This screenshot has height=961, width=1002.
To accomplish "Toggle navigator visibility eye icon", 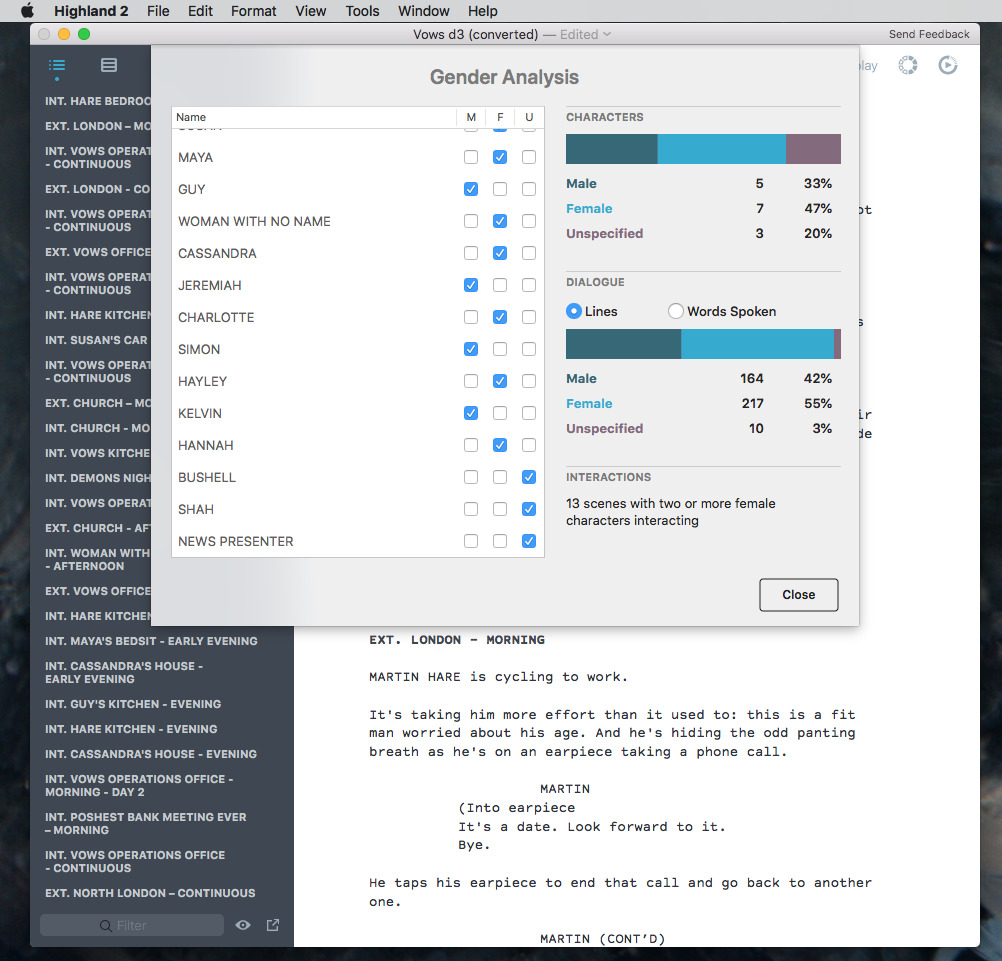I will [243, 925].
